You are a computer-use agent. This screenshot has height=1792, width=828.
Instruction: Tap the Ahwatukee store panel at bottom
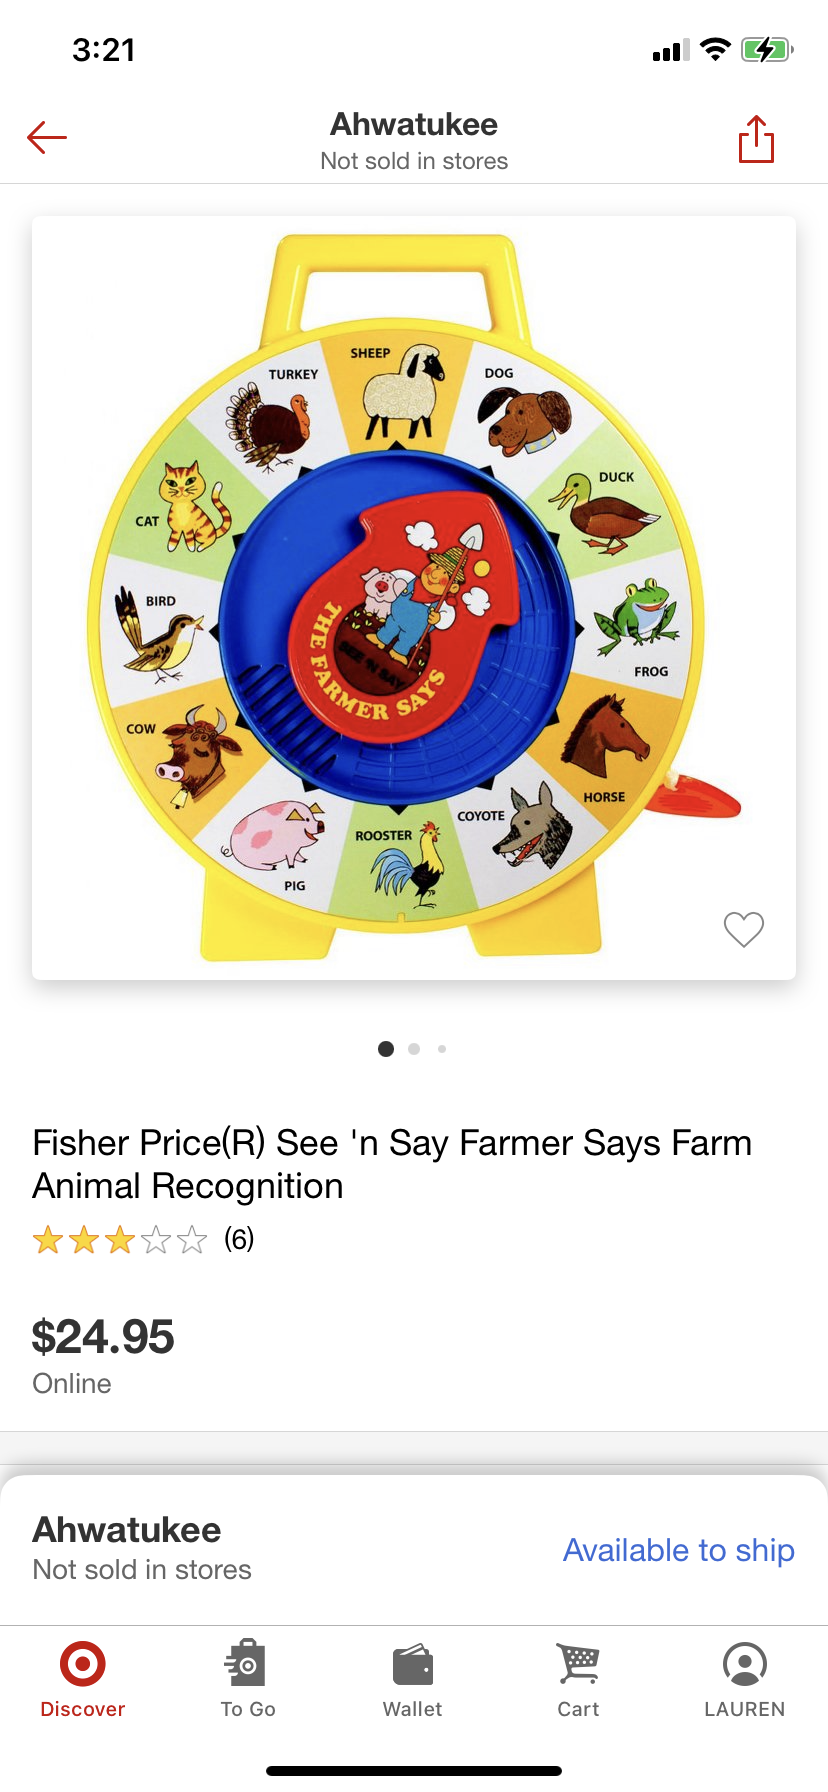(142, 1547)
